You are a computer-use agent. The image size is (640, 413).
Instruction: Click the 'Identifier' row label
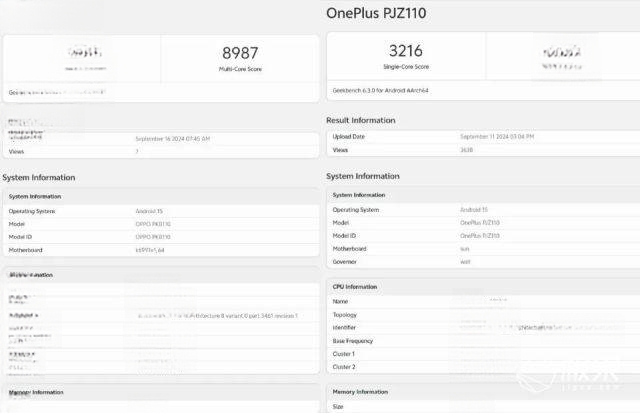click(344, 328)
